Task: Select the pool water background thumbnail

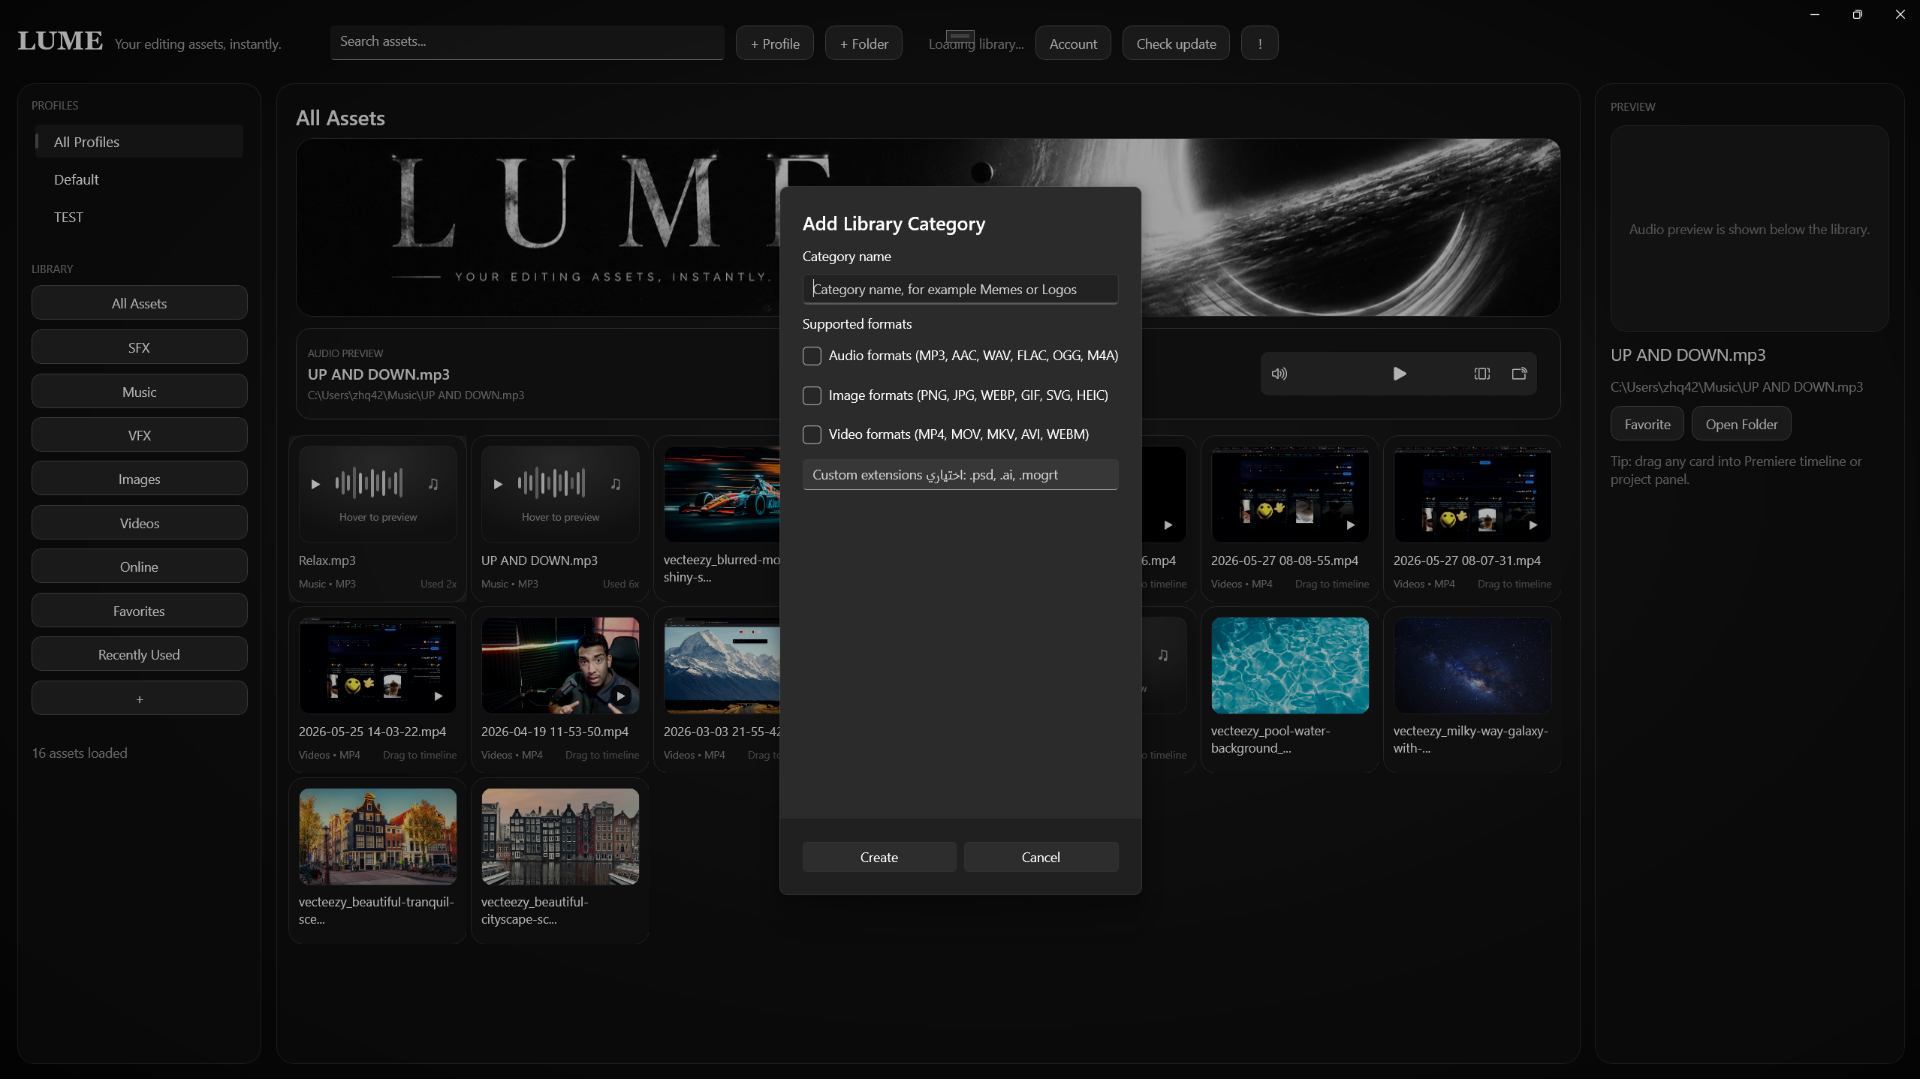Action: click(1290, 666)
